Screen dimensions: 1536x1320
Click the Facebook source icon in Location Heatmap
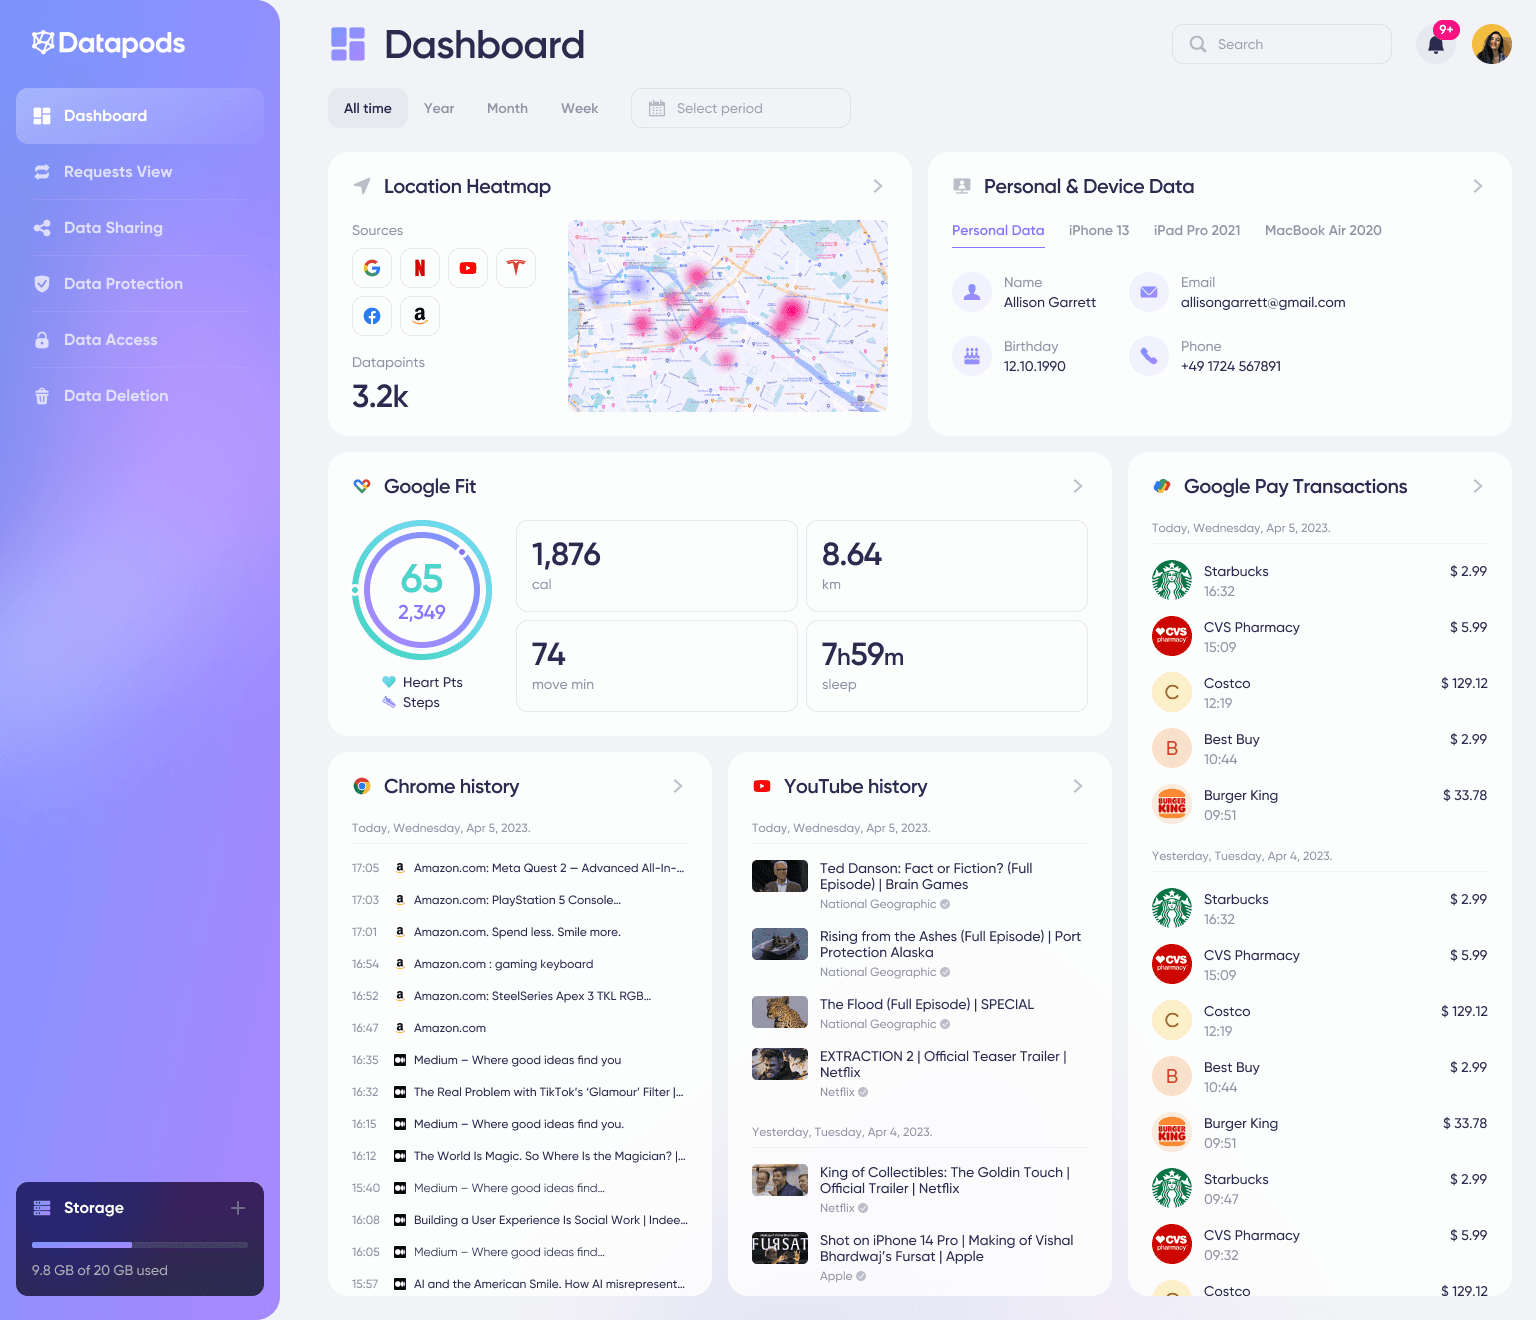pos(371,315)
